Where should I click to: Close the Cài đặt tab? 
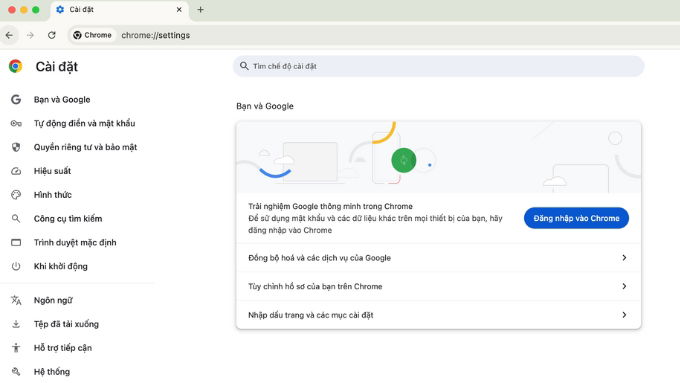click(179, 10)
